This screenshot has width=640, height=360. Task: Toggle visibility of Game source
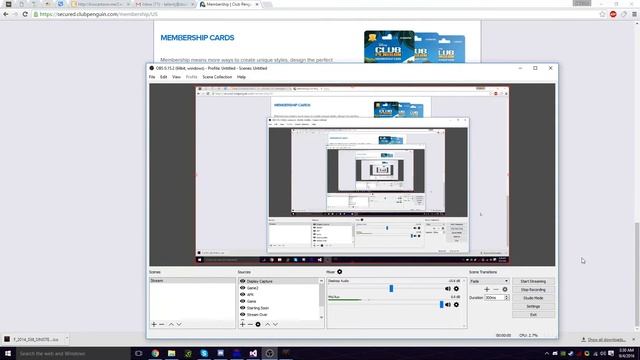pyautogui.click(x=242, y=301)
